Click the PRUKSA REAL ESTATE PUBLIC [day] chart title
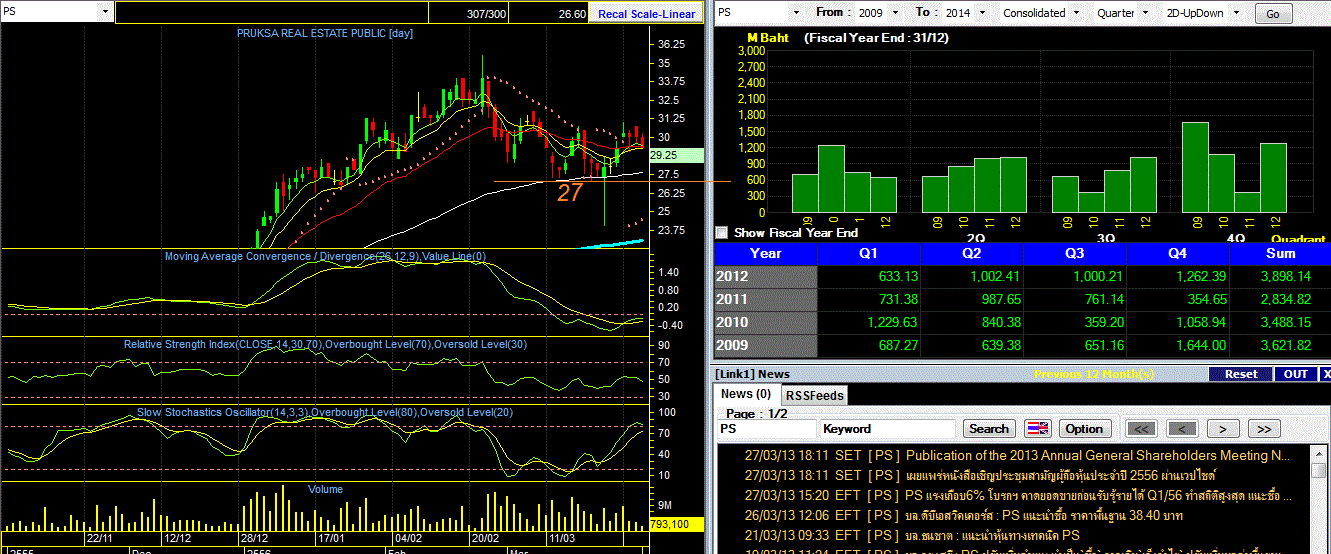 pos(325,34)
